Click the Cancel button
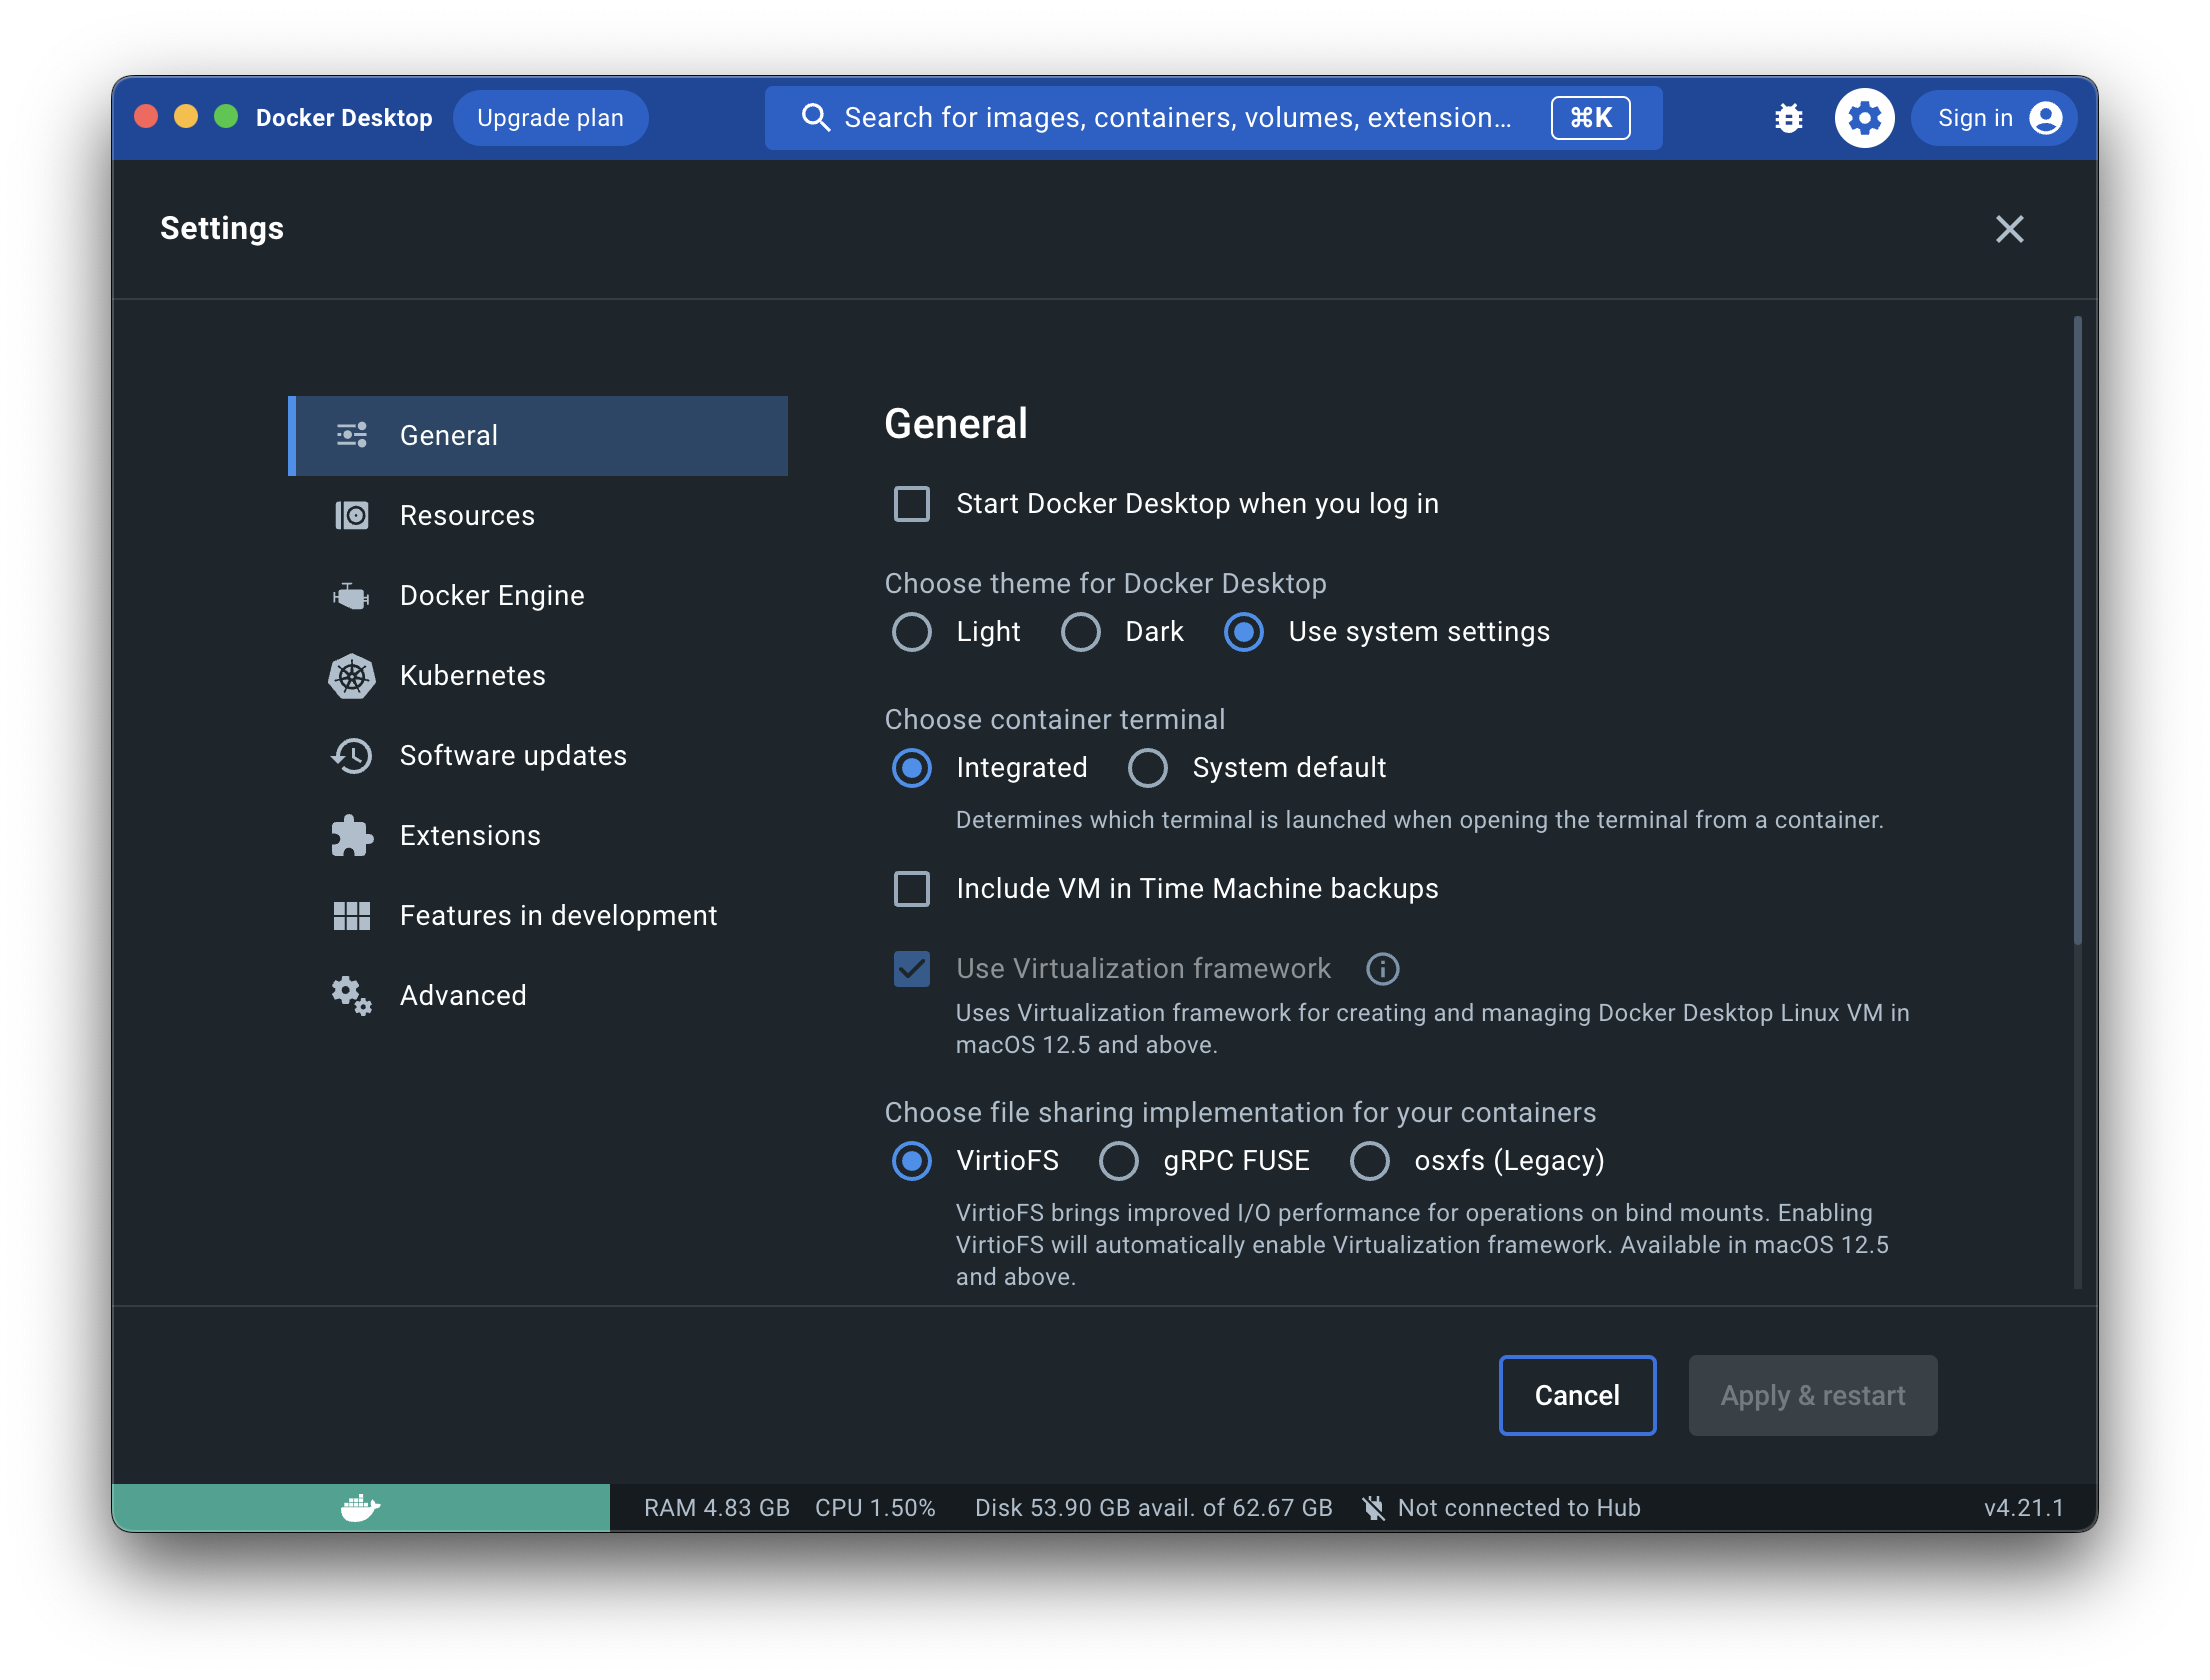The width and height of the screenshot is (2210, 1680). pyautogui.click(x=1577, y=1396)
